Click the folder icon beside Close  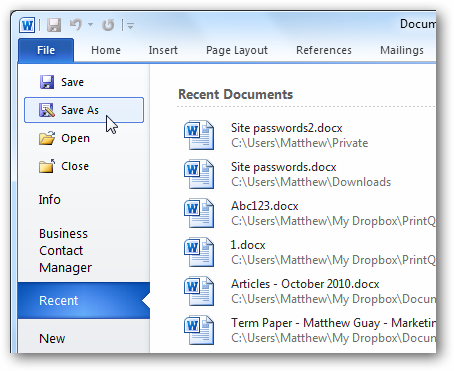click(47, 166)
